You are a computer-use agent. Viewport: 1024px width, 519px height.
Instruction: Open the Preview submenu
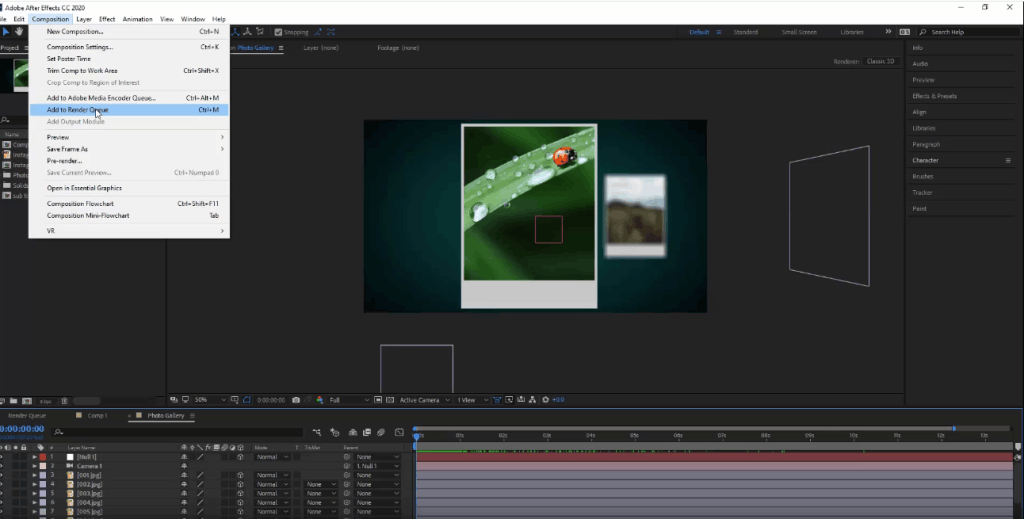coord(129,137)
